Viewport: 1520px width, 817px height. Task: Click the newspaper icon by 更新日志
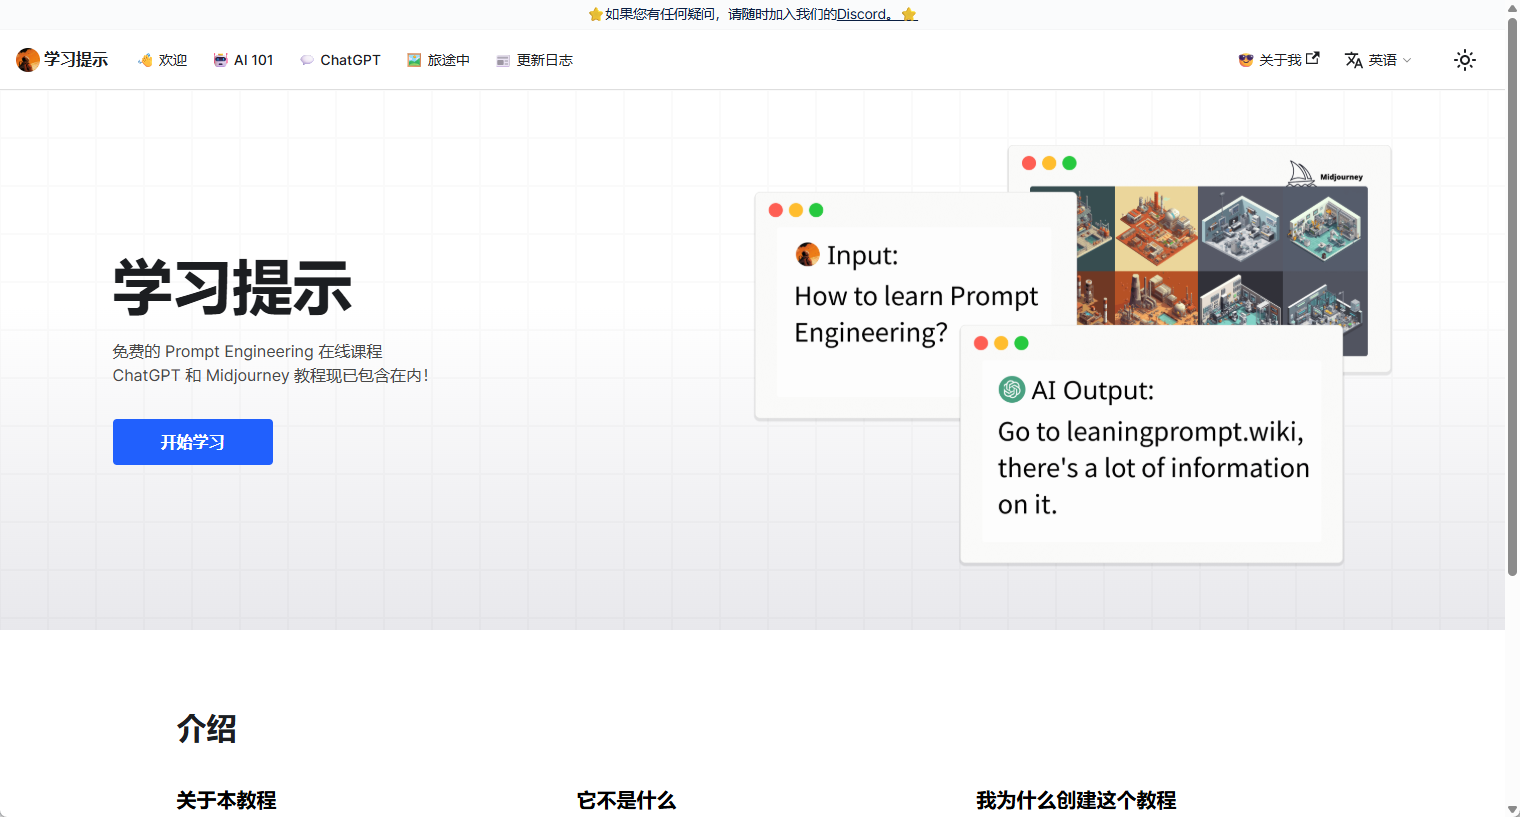coord(503,60)
